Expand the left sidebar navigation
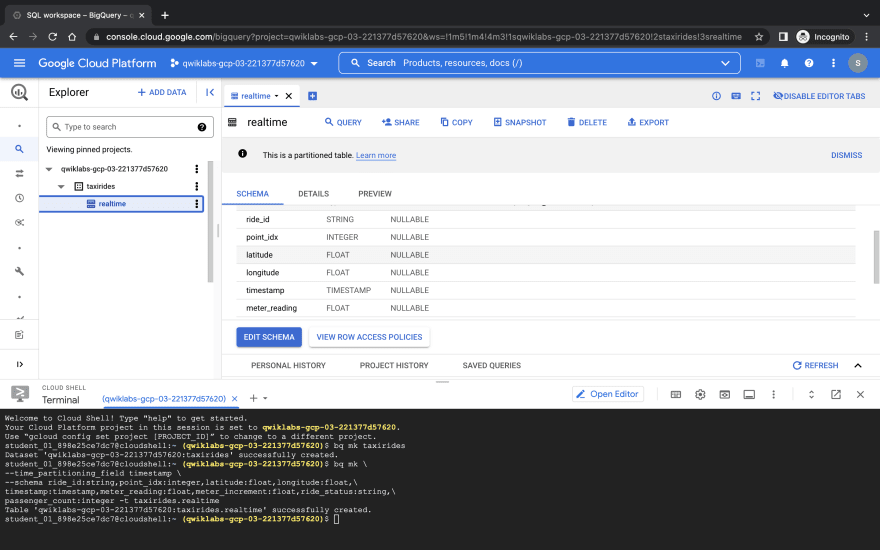 (19, 364)
